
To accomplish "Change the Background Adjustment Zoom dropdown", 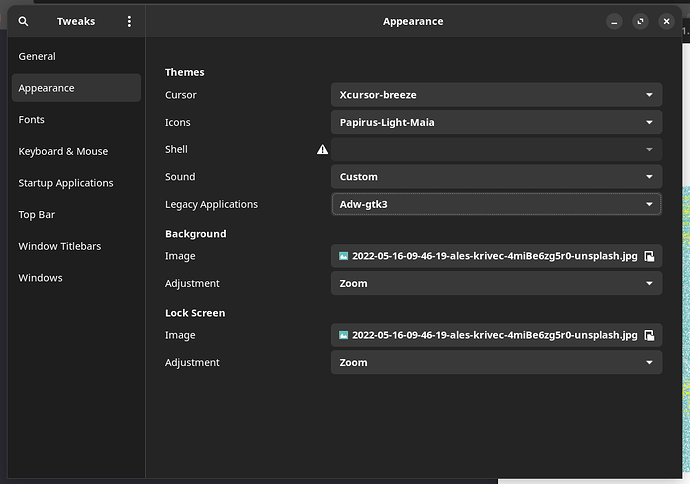I will 496,283.
